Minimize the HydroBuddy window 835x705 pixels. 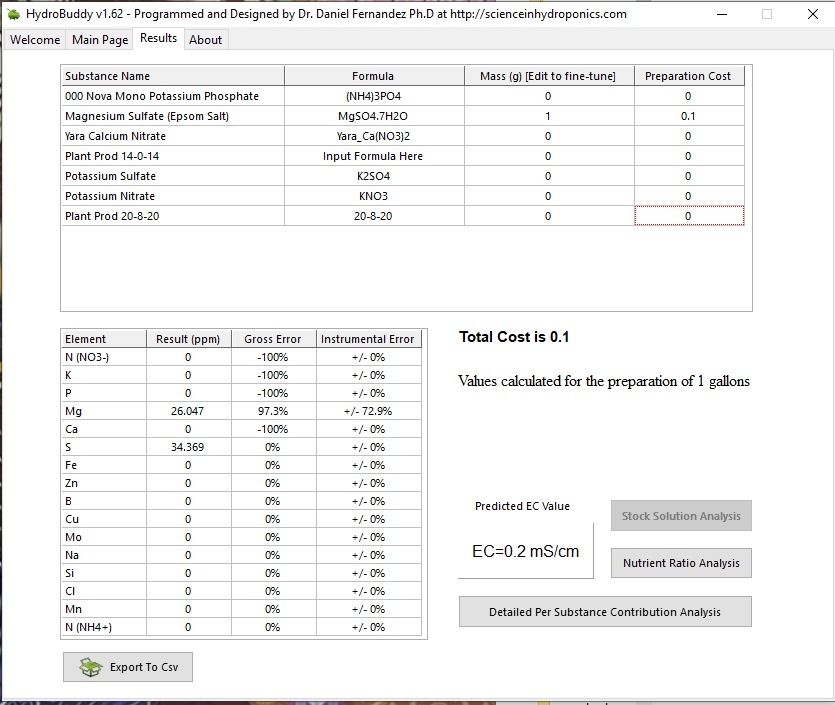pyautogui.click(x=722, y=14)
